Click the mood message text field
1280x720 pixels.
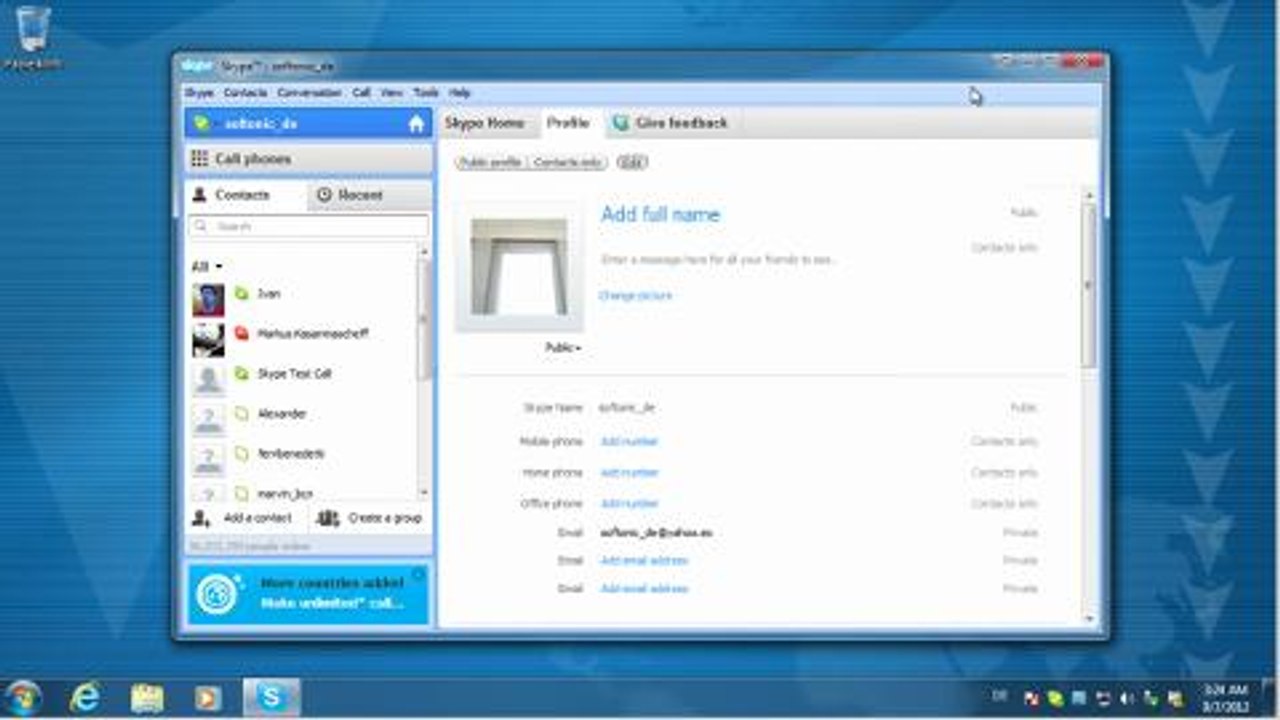tap(719, 260)
